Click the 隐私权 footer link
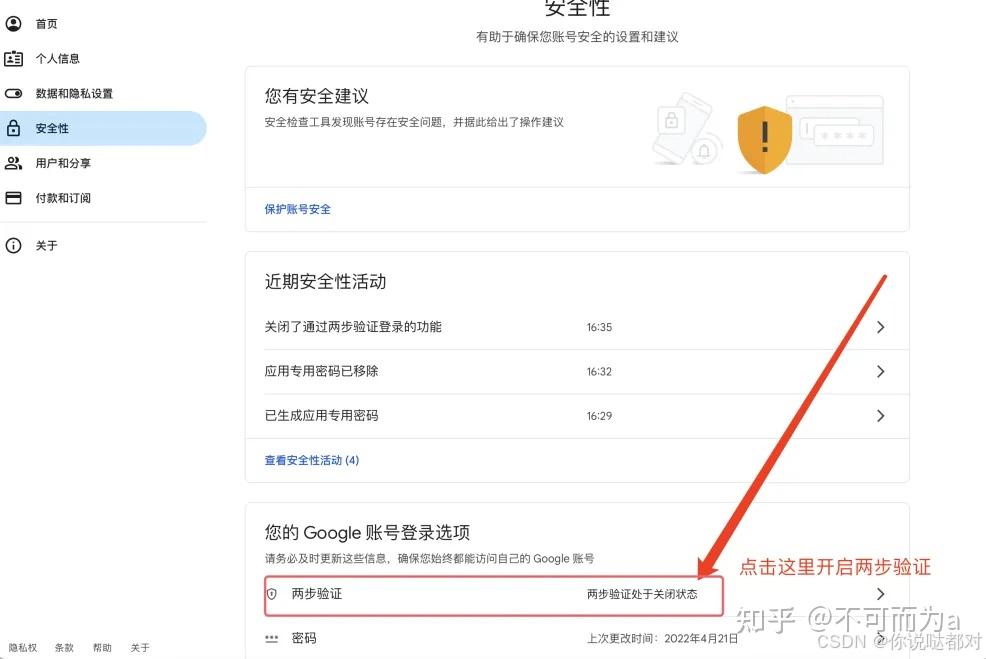The image size is (986, 659). pyautogui.click(x=22, y=648)
